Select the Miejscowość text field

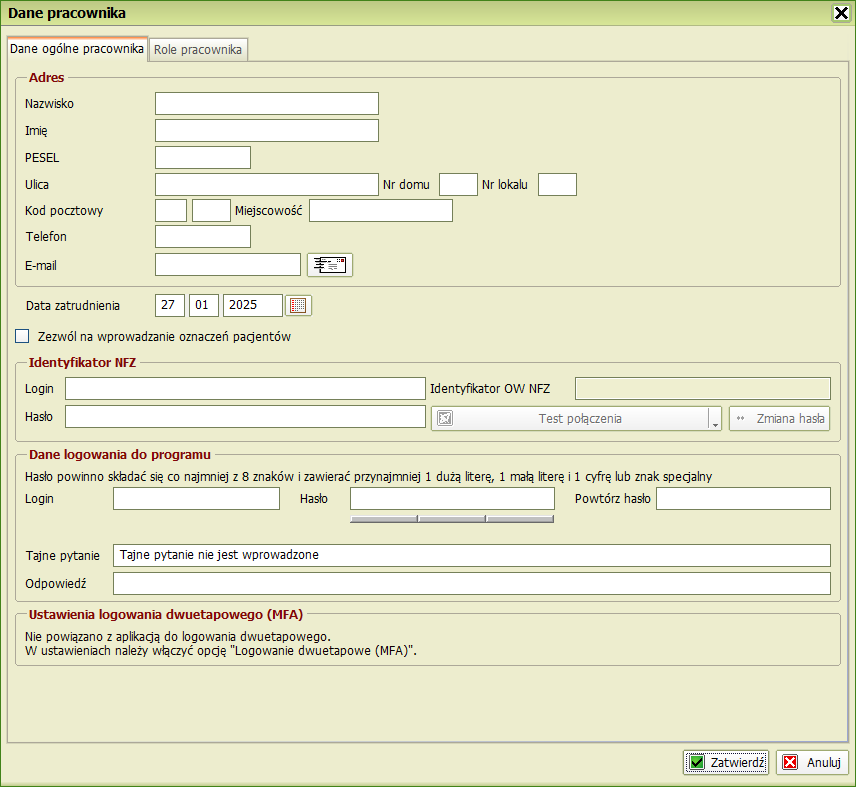pos(381,210)
